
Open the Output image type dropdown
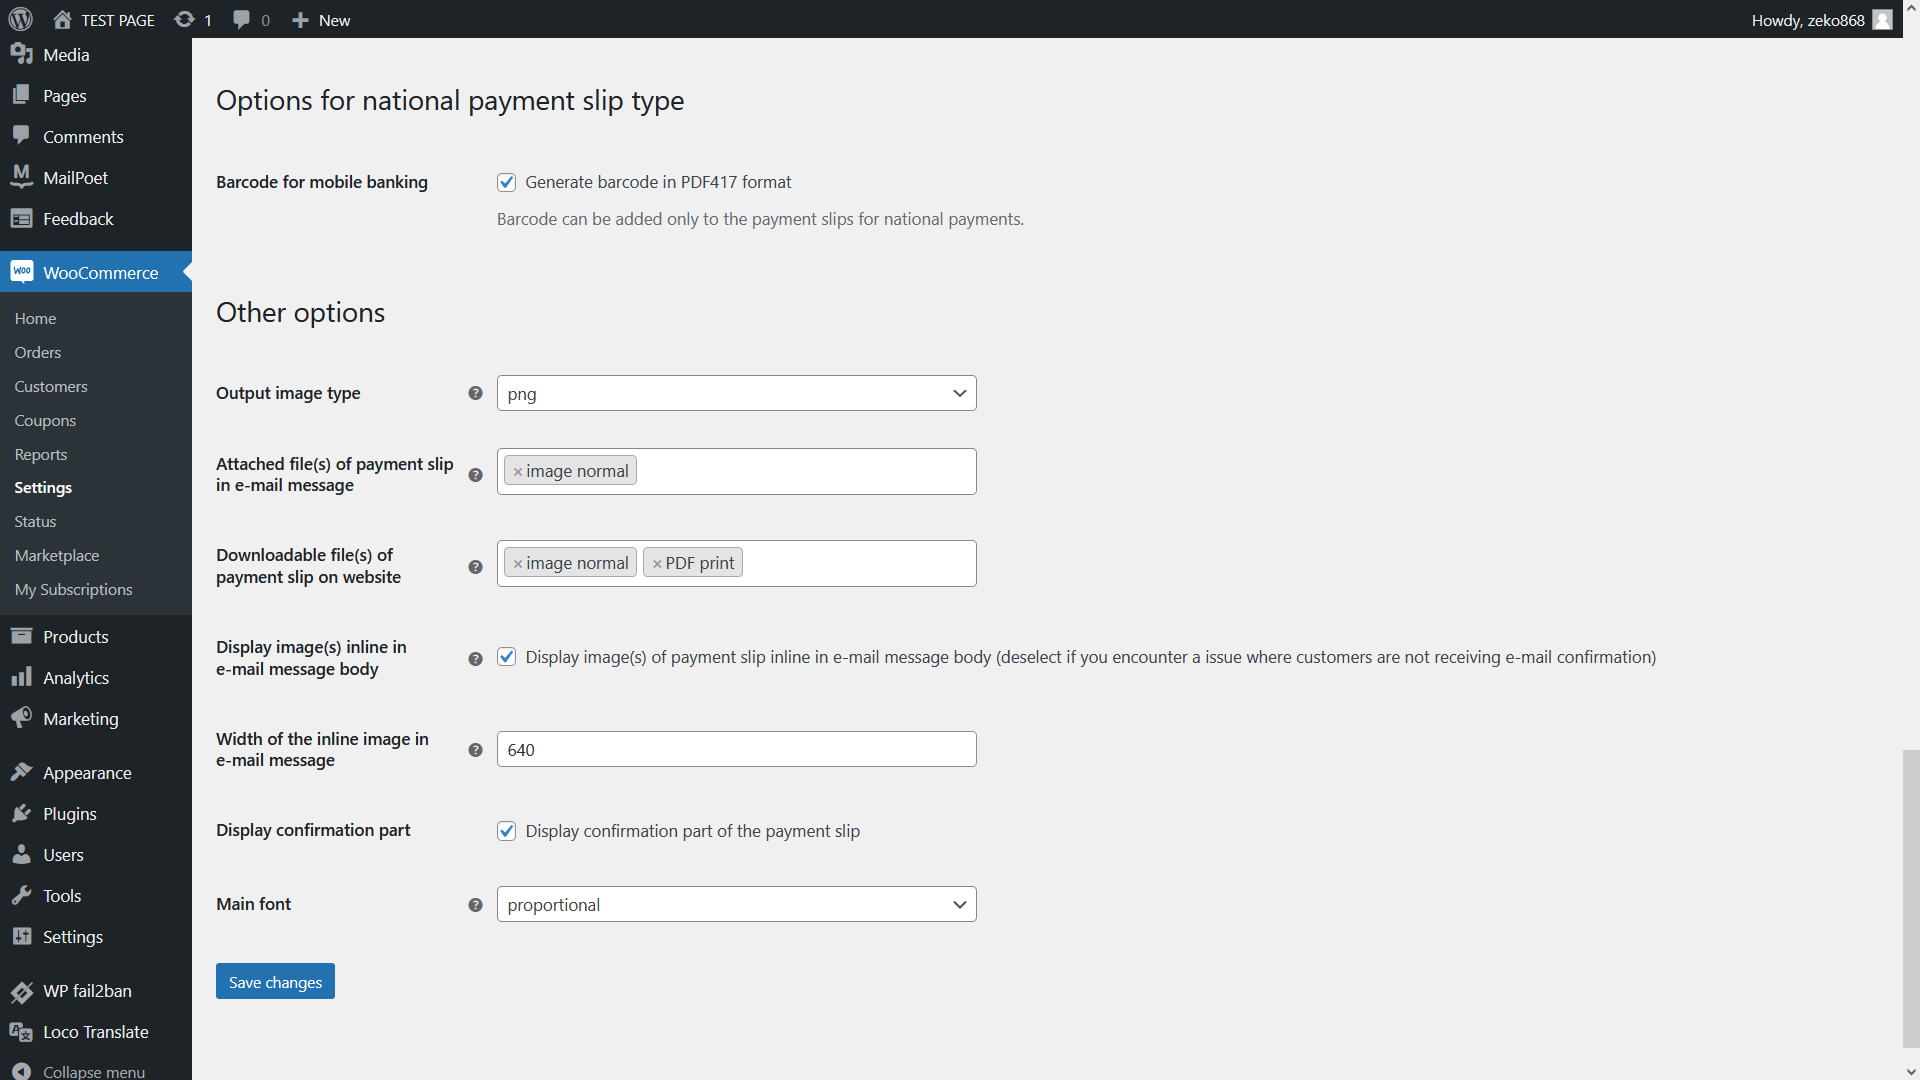click(736, 393)
